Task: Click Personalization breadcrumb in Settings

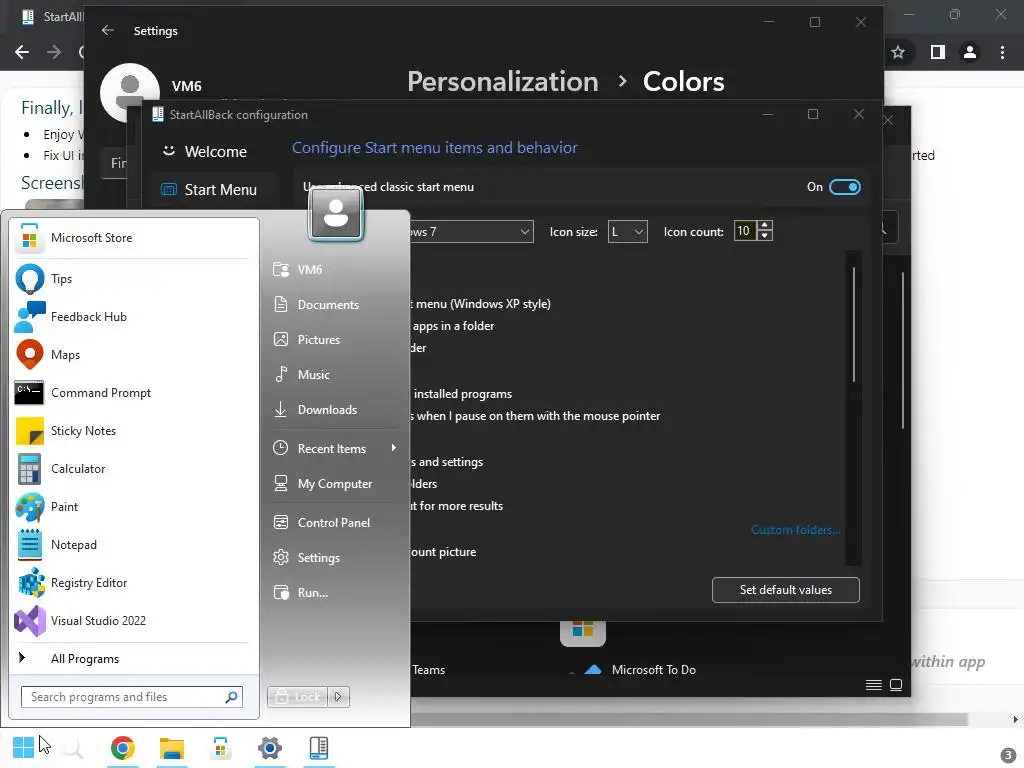Action: click(x=503, y=82)
